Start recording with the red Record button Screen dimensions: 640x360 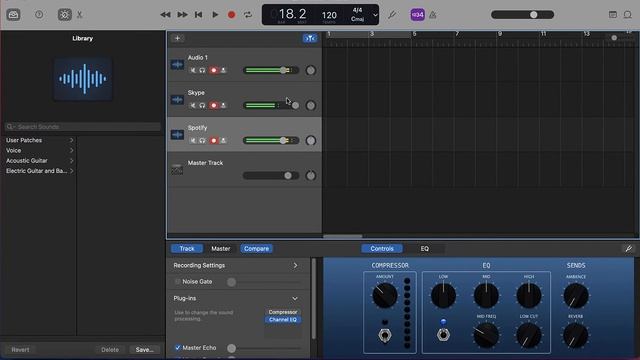coord(231,15)
